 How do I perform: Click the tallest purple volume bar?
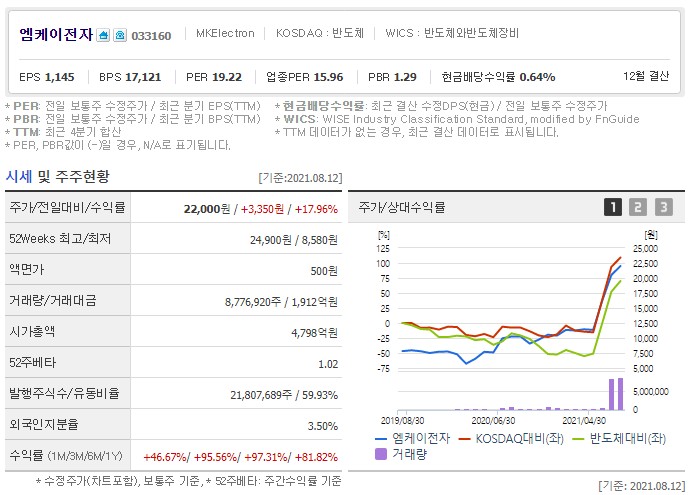pos(620,394)
